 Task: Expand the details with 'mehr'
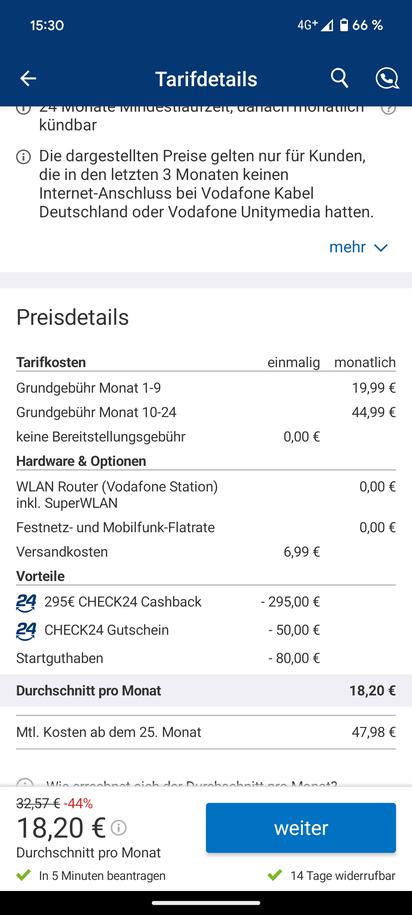[x=348, y=247]
